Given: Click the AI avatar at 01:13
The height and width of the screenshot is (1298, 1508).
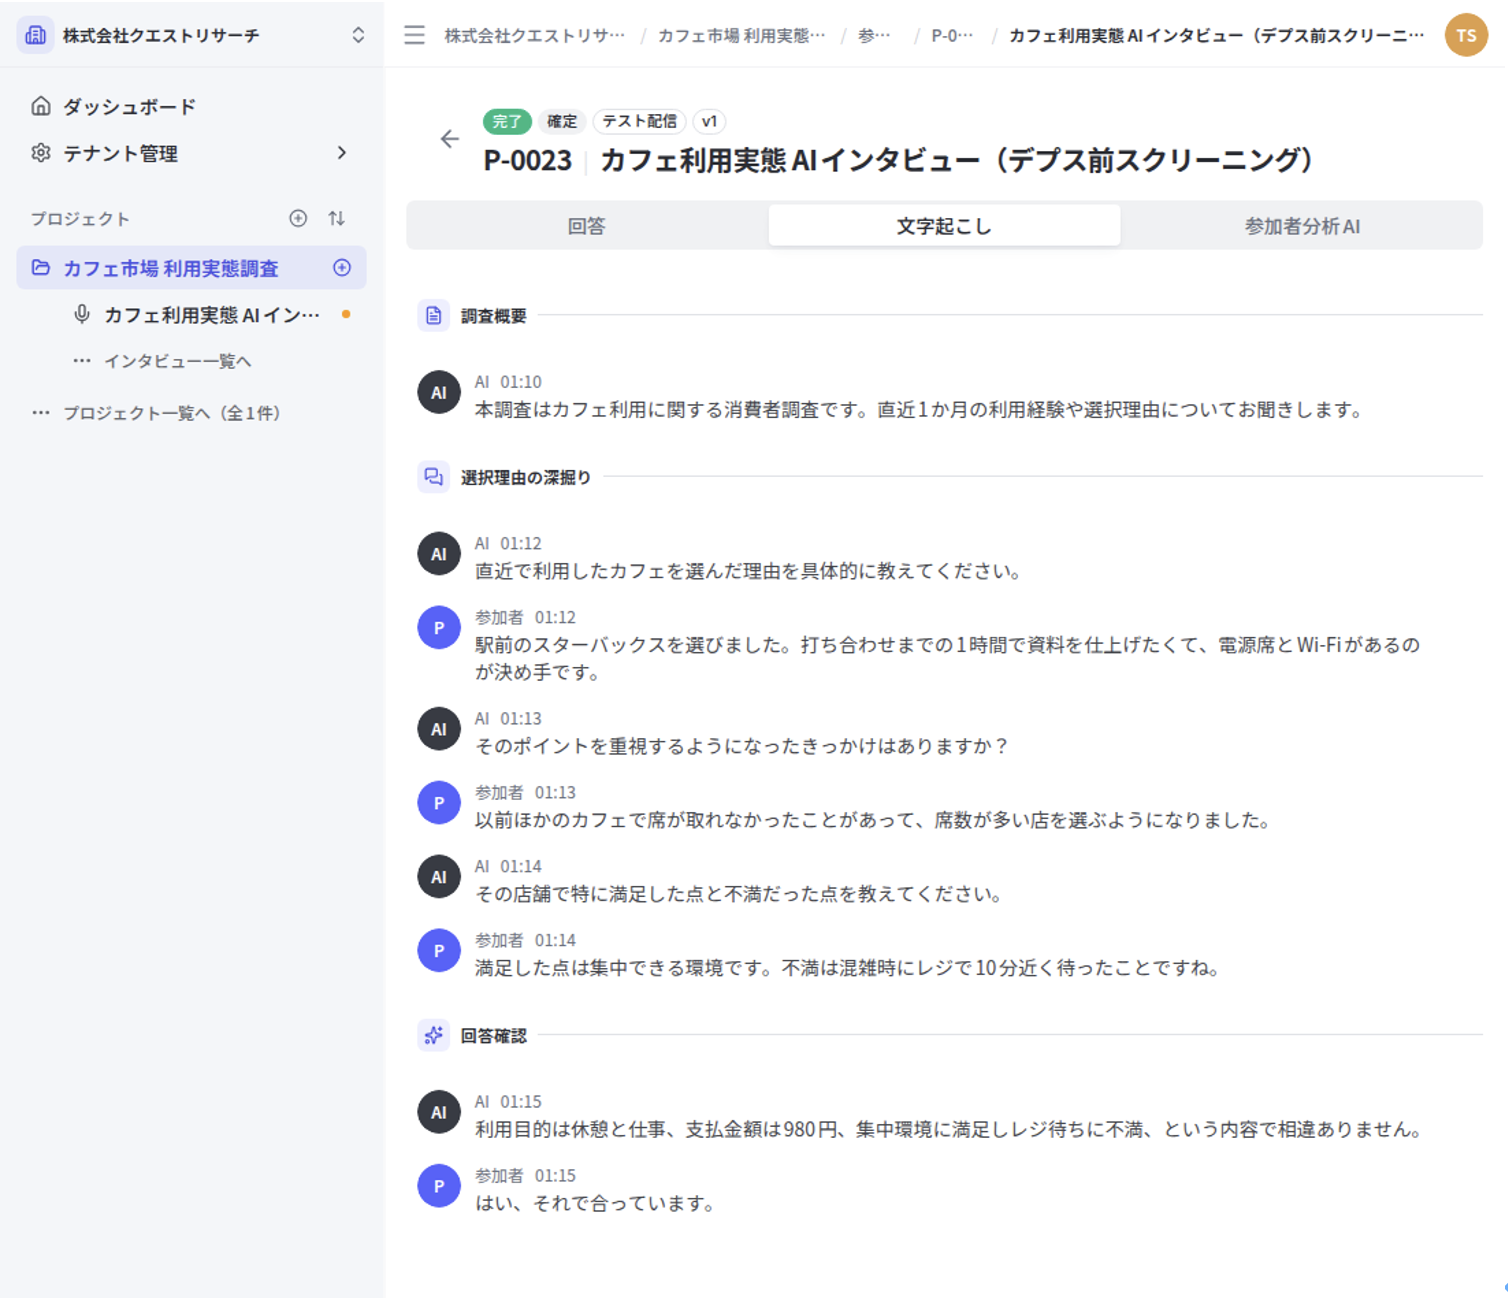Looking at the screenshot, I should point(439,729).
